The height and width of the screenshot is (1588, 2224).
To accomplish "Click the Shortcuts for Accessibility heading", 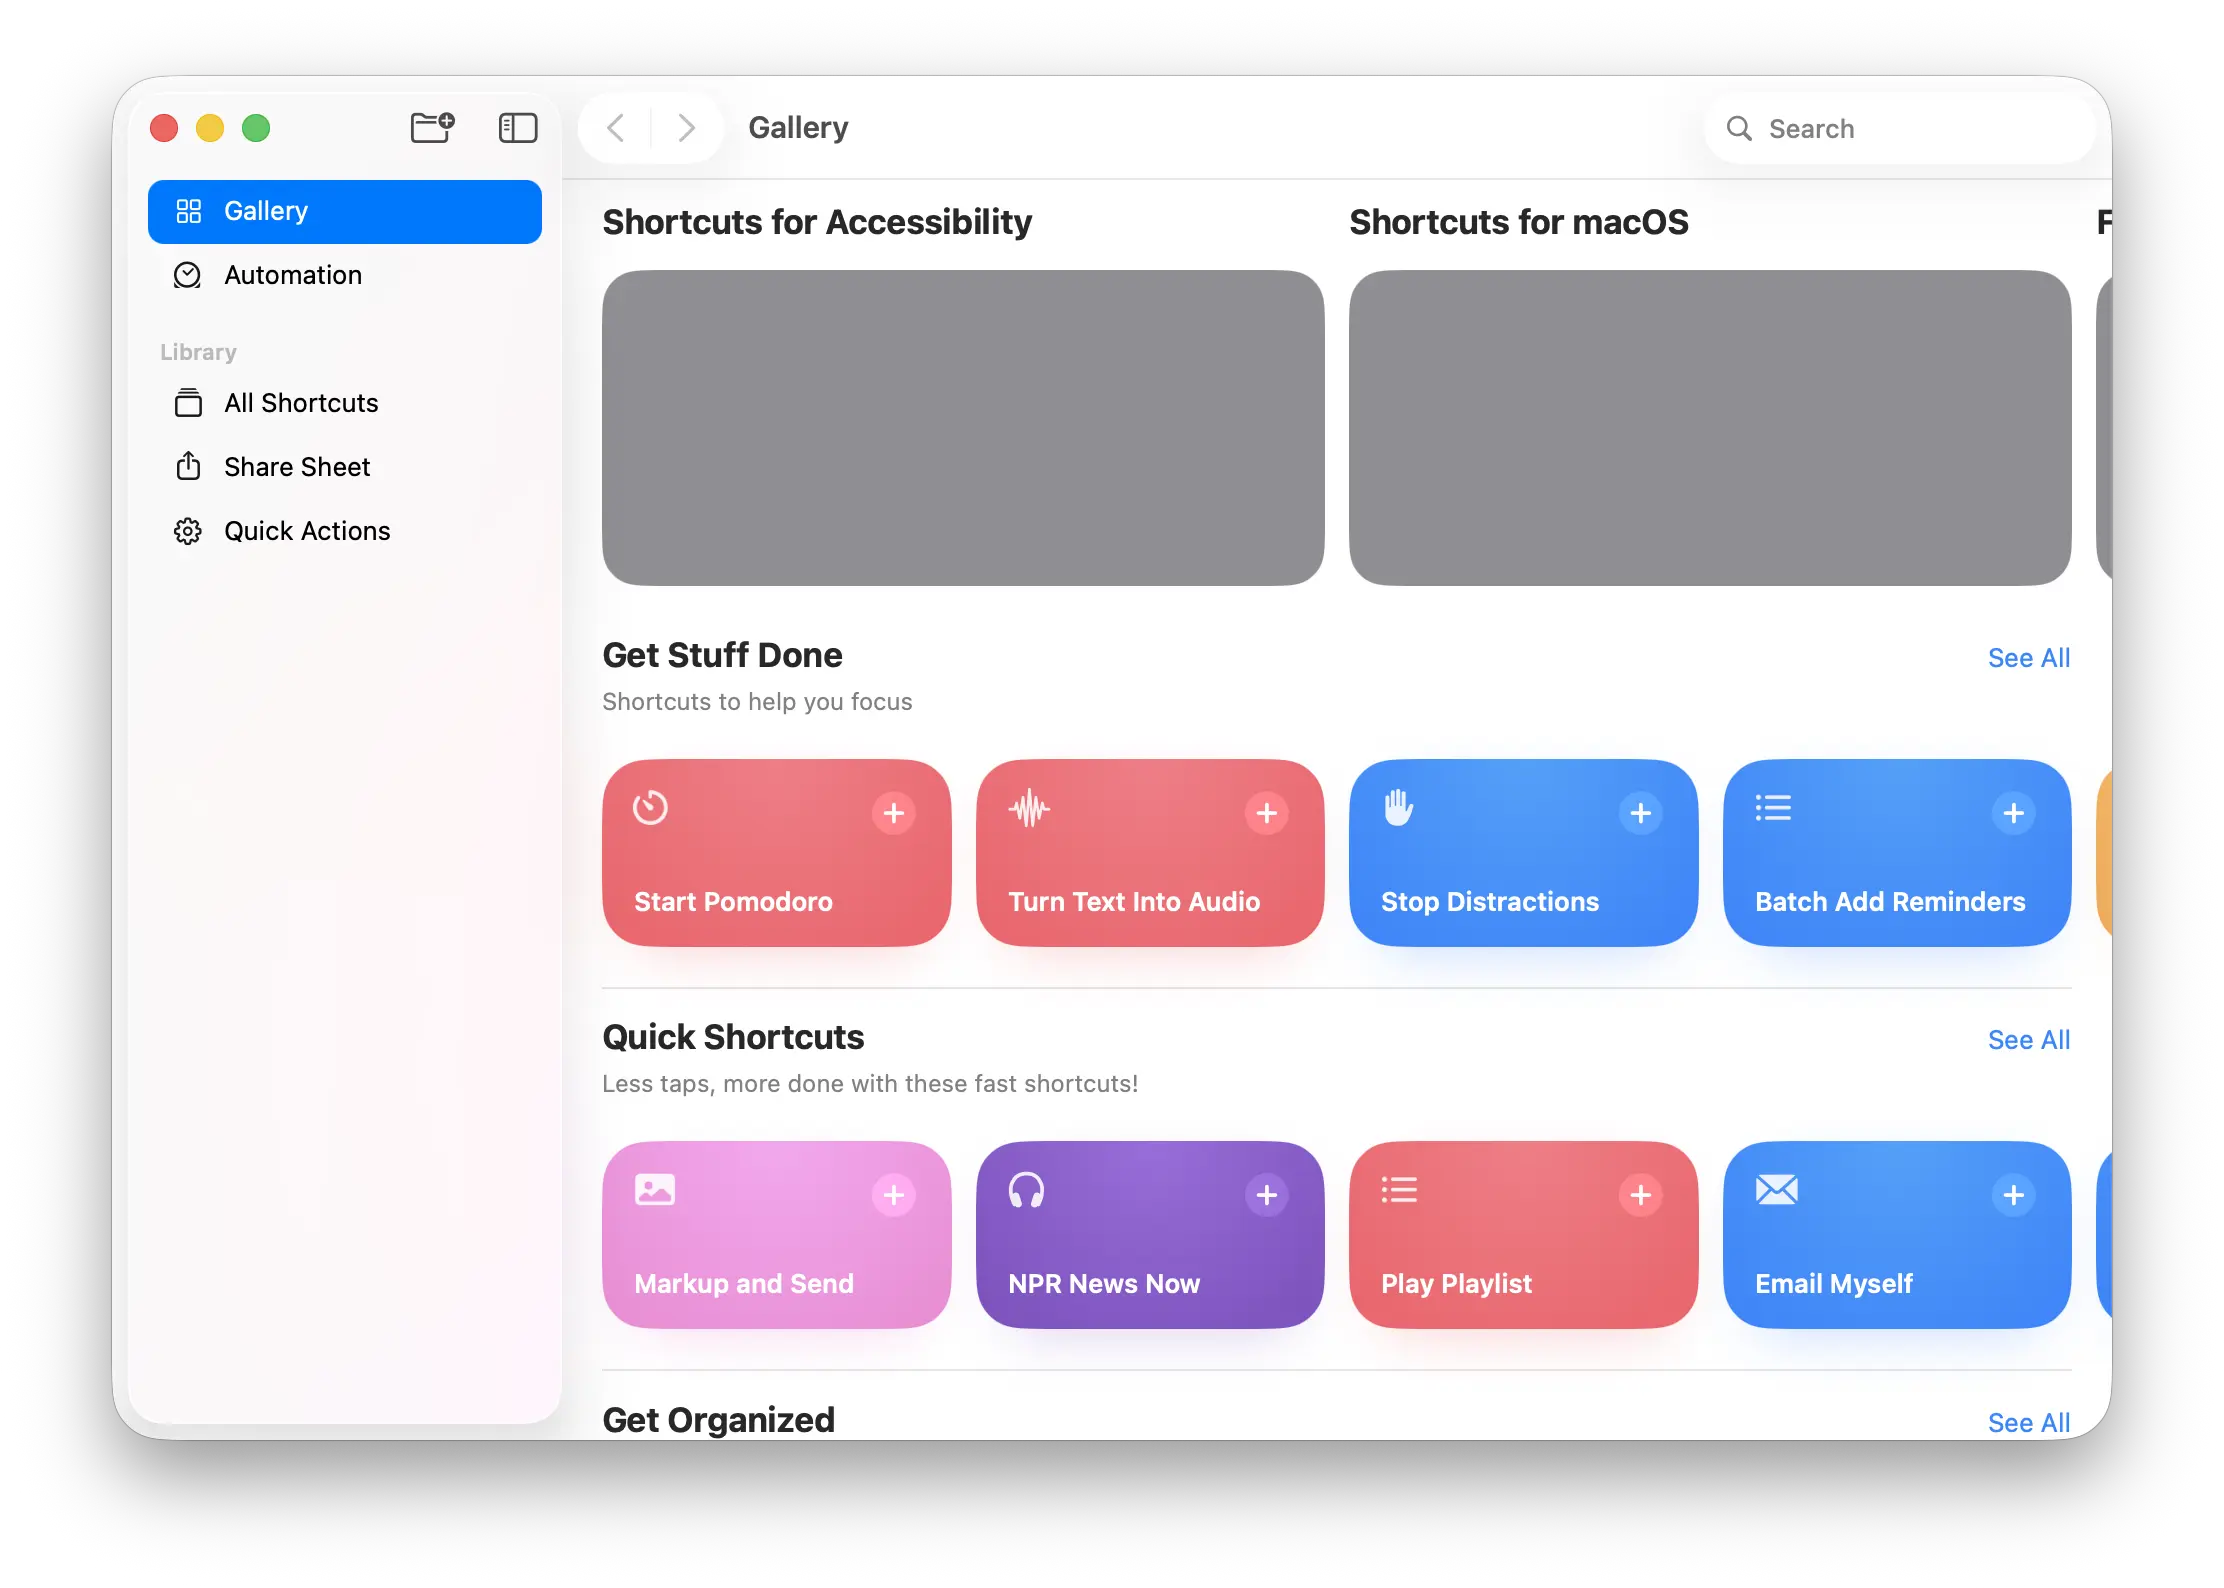I will pos(817,222).
